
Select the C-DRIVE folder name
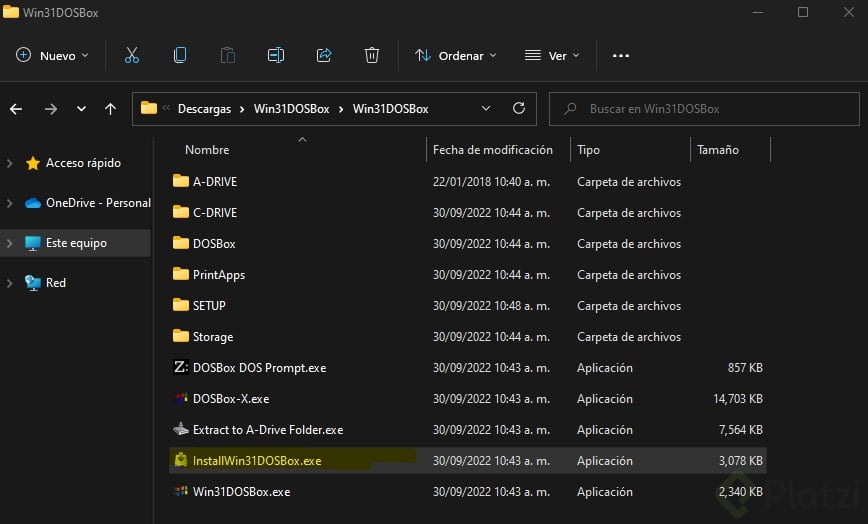[x=215, y=212]
